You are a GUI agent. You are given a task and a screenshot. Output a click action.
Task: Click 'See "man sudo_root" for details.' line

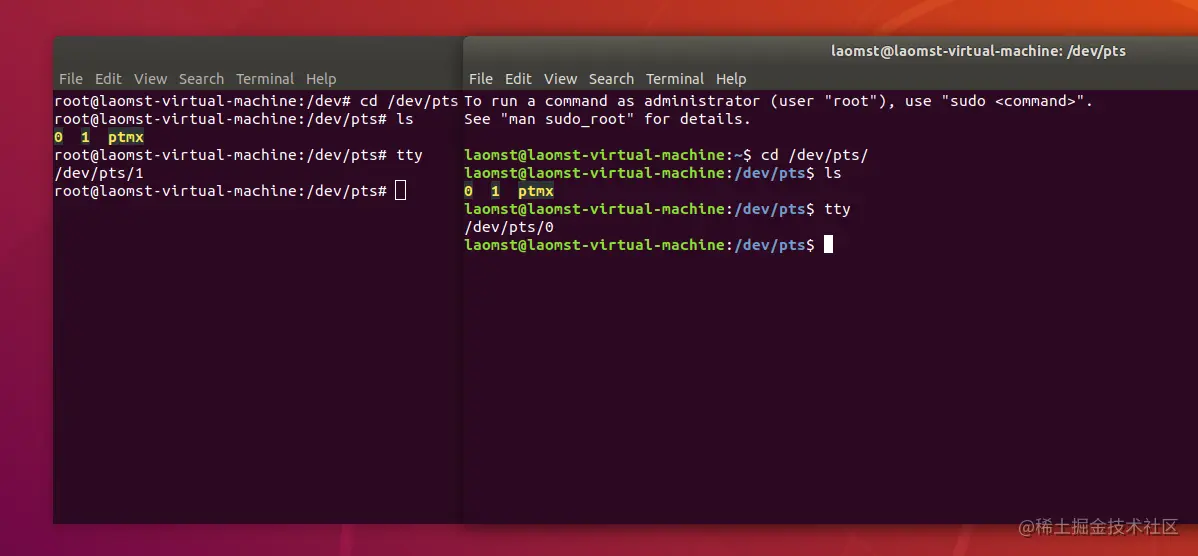[607, 119]
